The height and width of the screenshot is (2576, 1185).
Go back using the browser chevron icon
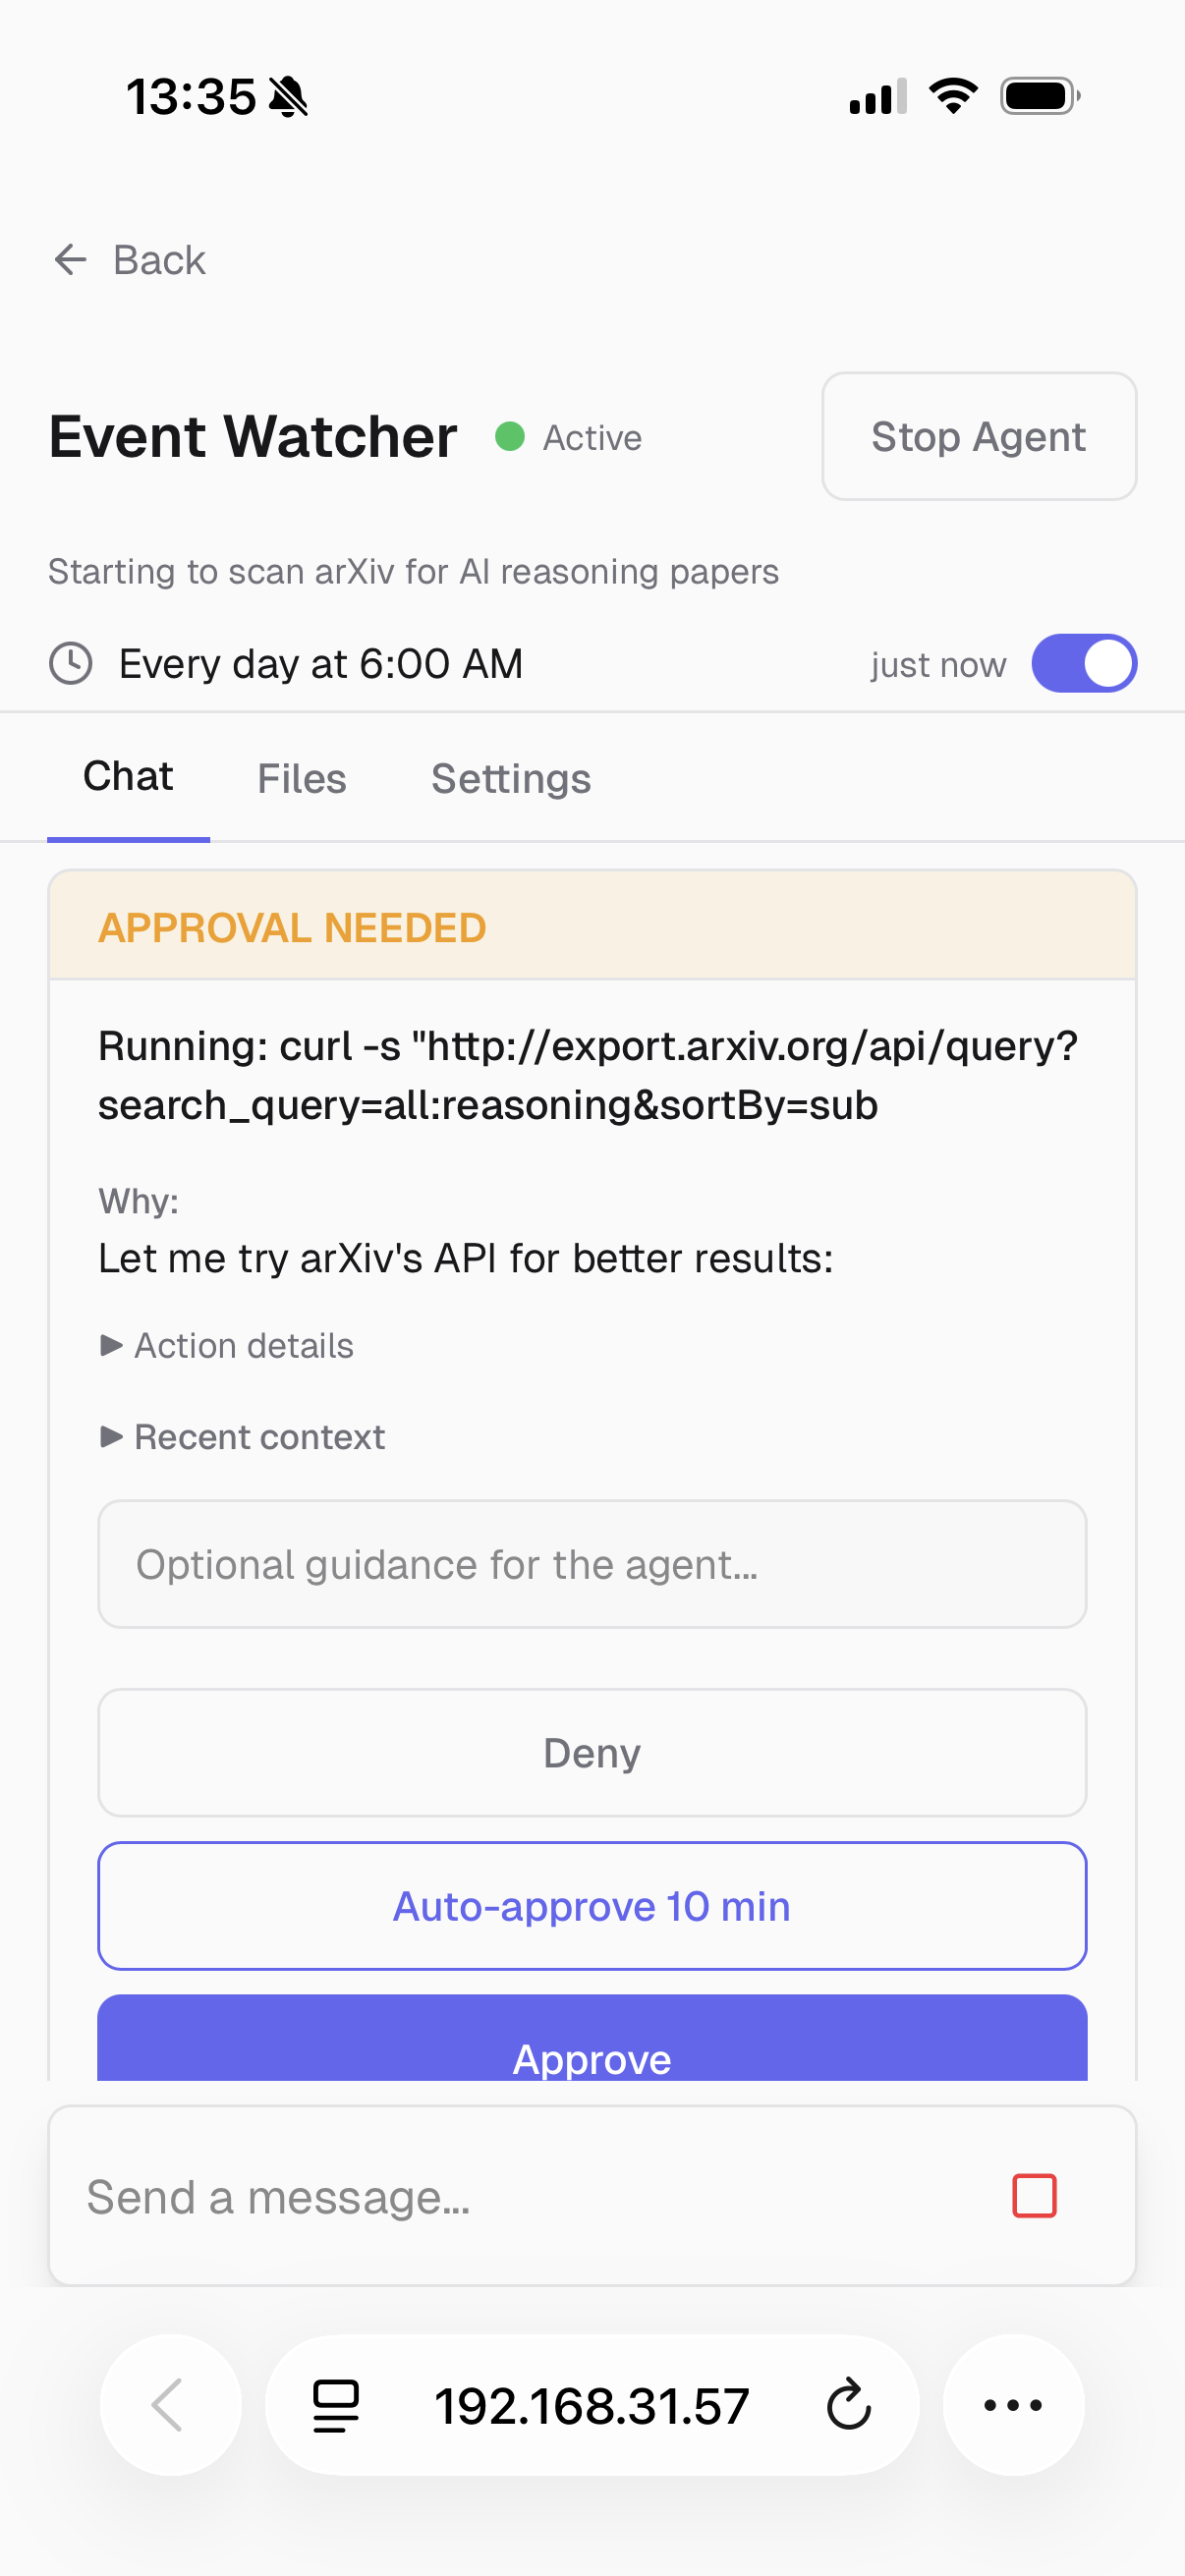click(x=170, y=2406)
